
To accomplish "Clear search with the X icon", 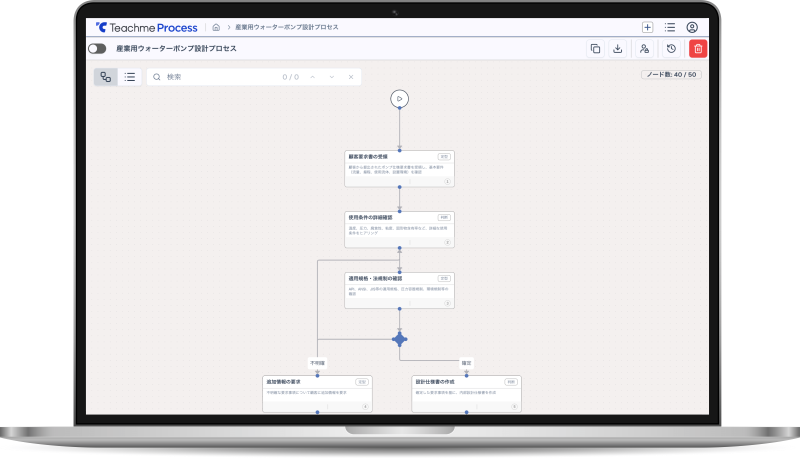I will (x=350, y=77).
